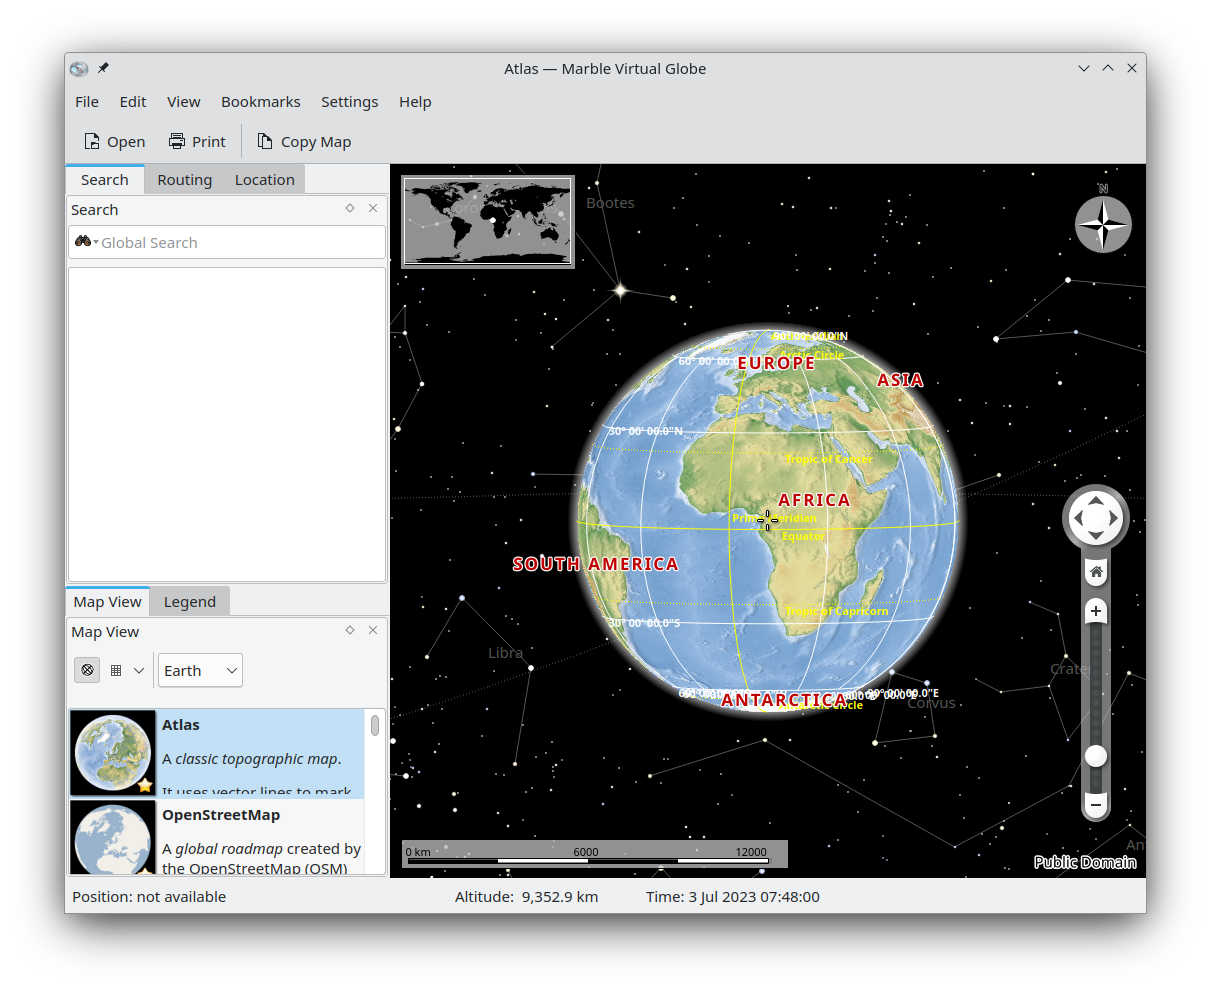
Task: Switch to the Legend tab
Action: click(x=189, y=602)
